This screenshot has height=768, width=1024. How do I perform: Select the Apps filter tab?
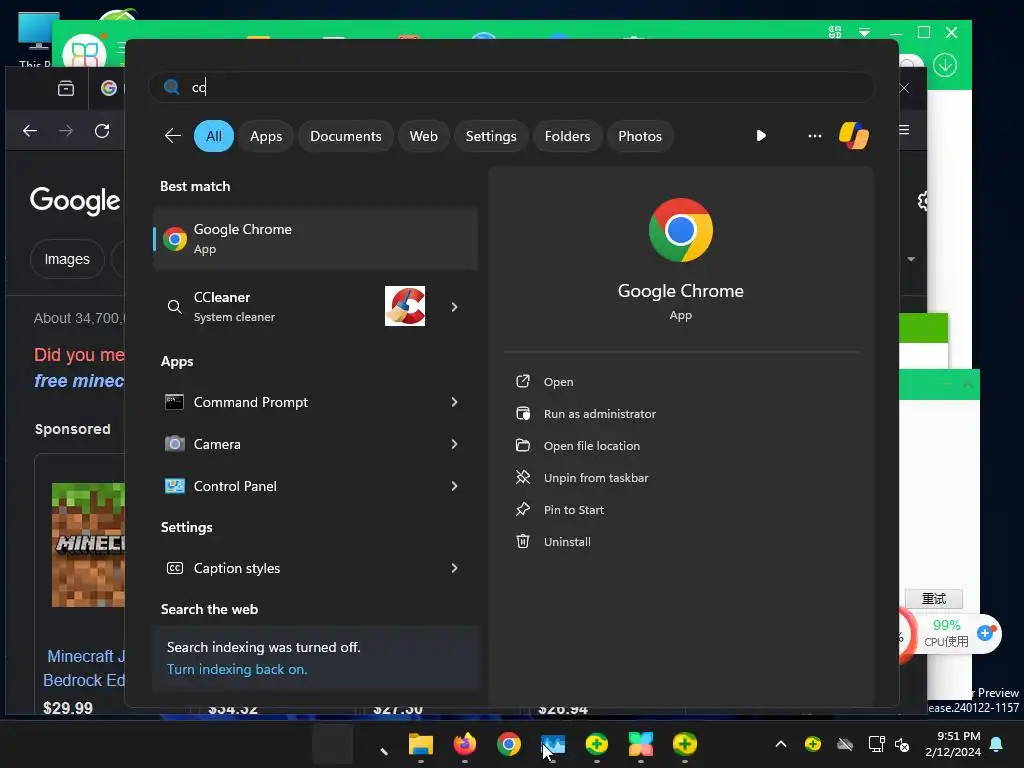click(x=266, y=136)
